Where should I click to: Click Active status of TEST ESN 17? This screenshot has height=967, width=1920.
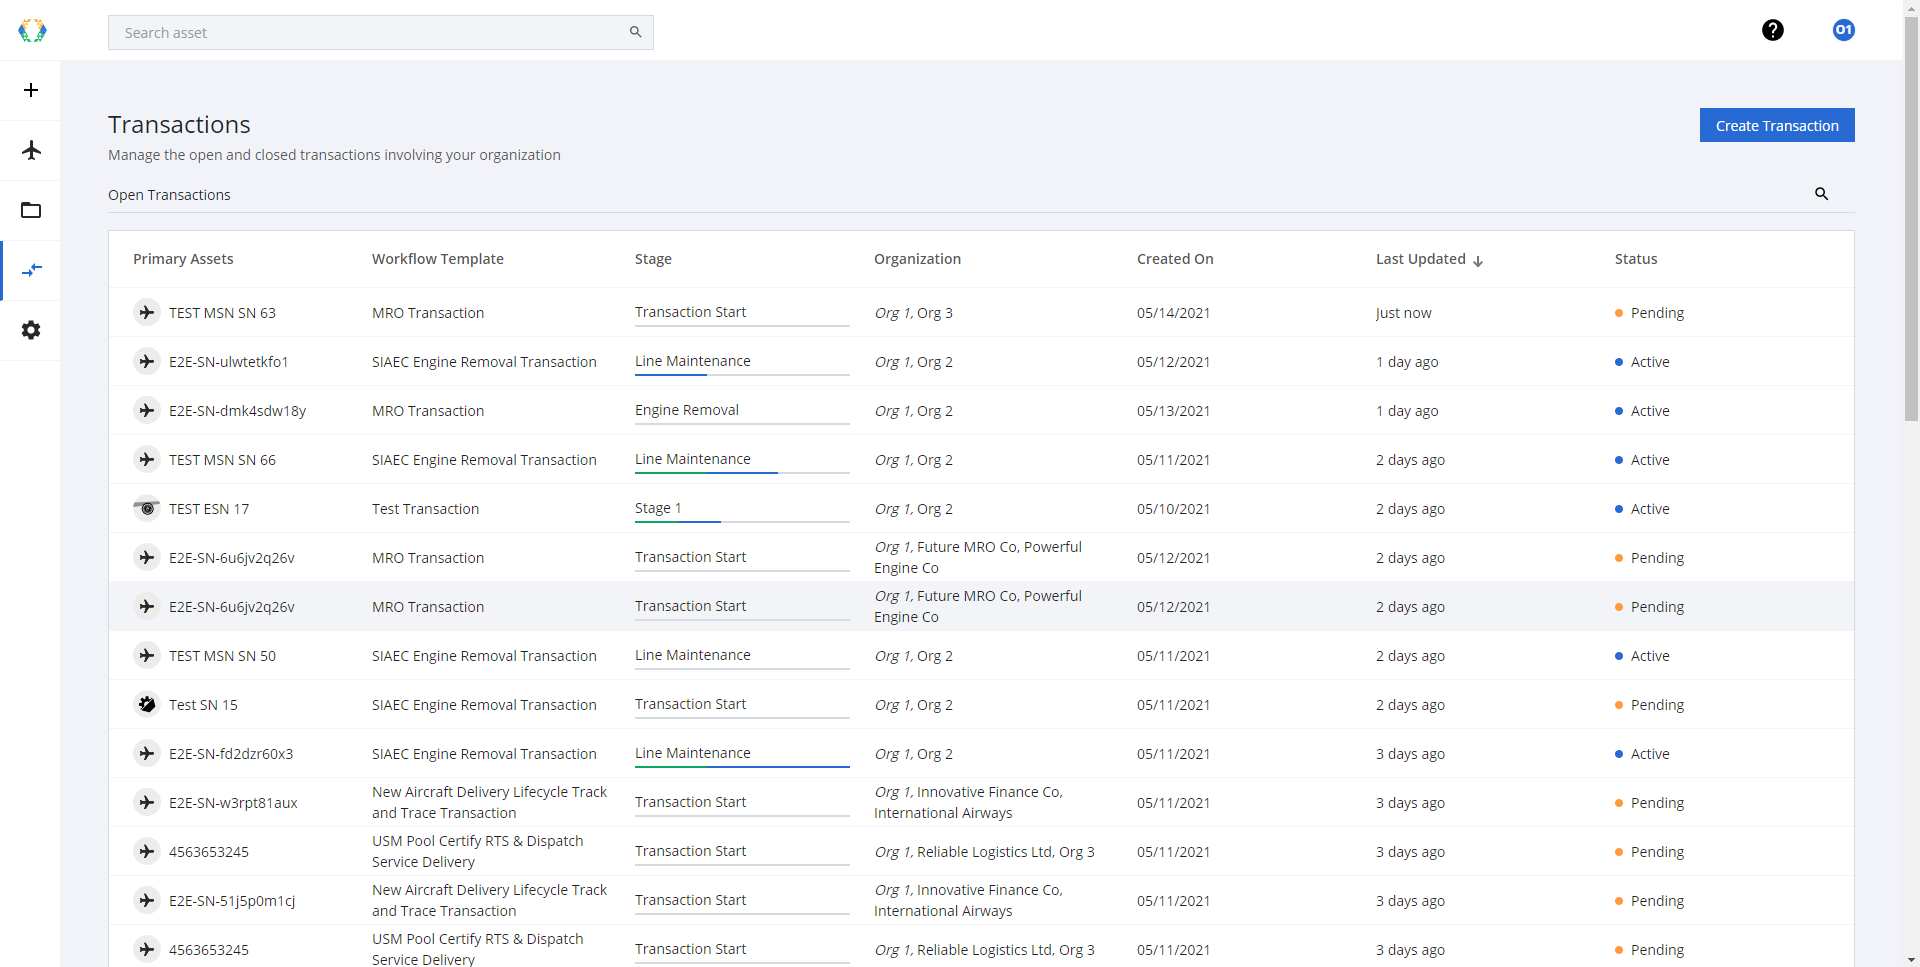[1642, 509]
